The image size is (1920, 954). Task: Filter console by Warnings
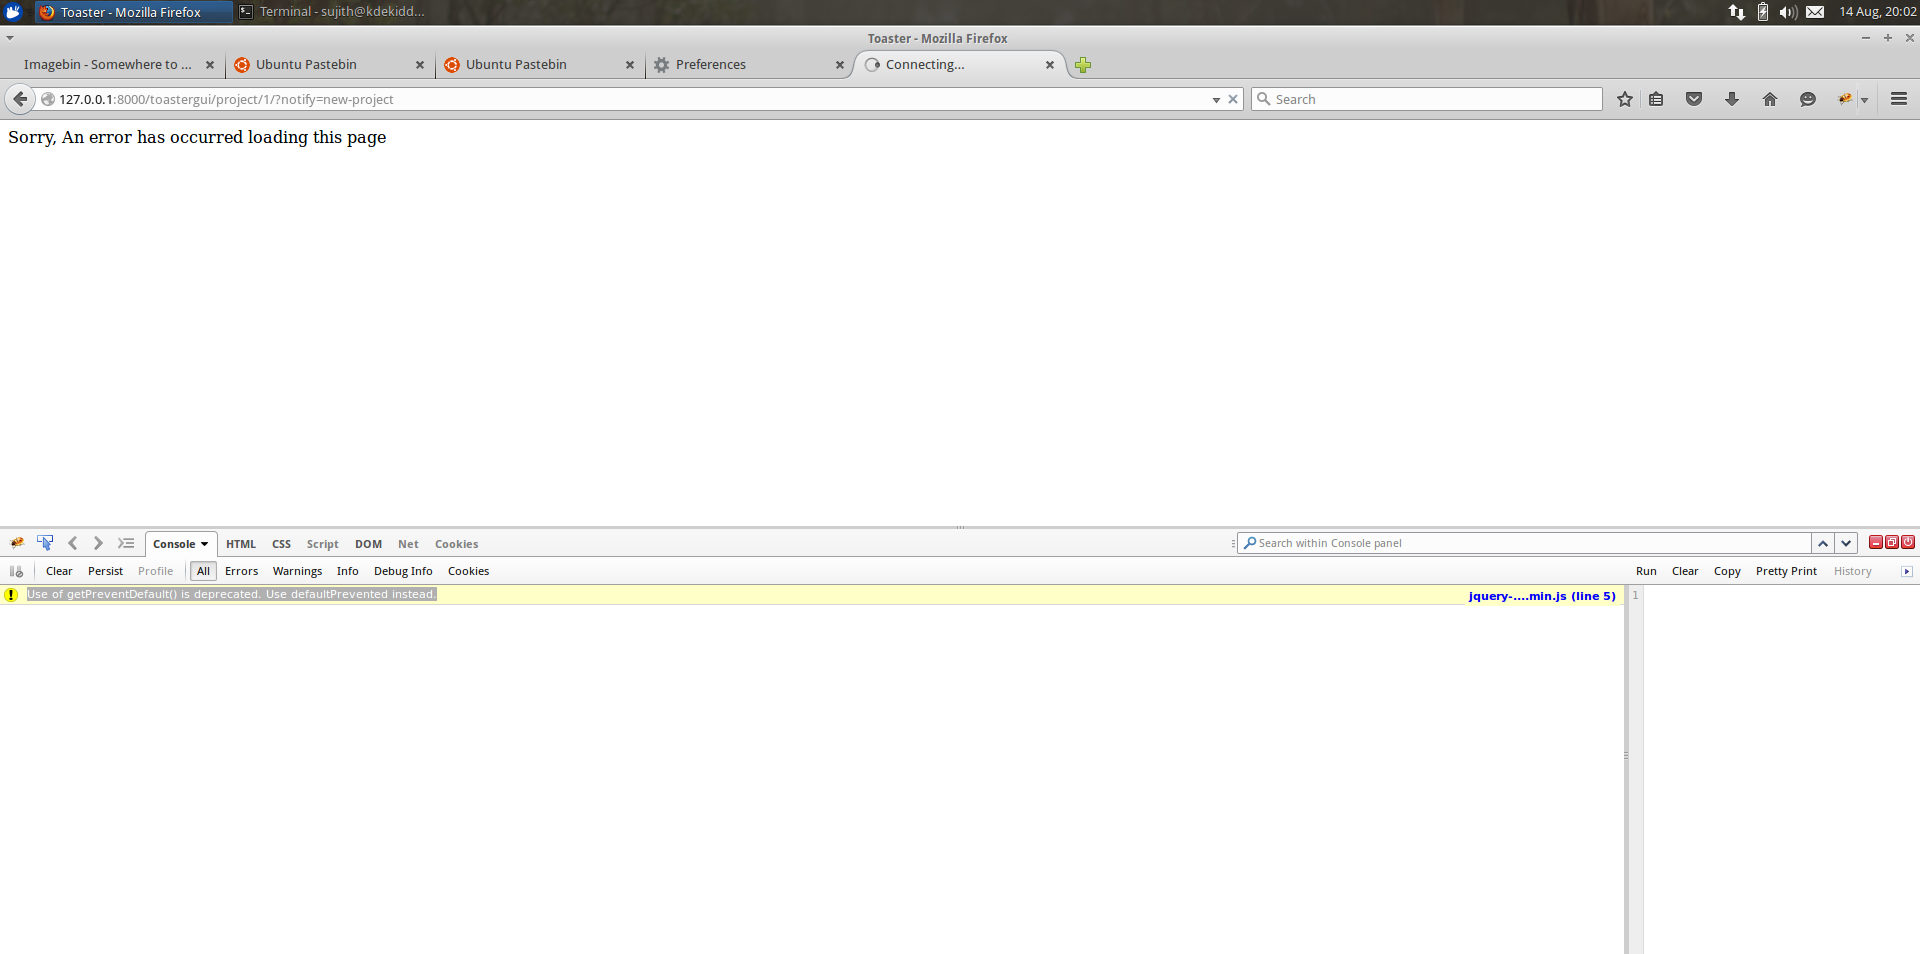point(297,571)
